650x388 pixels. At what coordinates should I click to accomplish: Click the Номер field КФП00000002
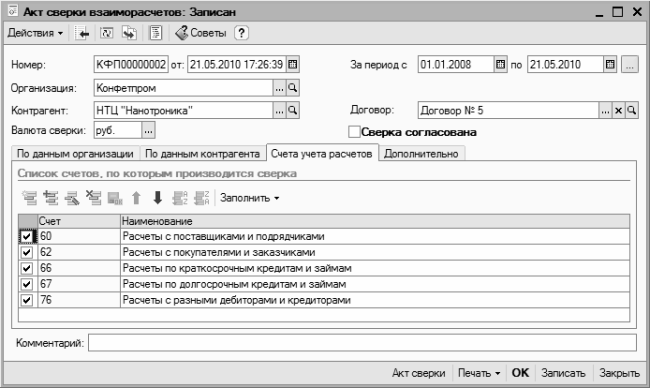tap(131, 64)
